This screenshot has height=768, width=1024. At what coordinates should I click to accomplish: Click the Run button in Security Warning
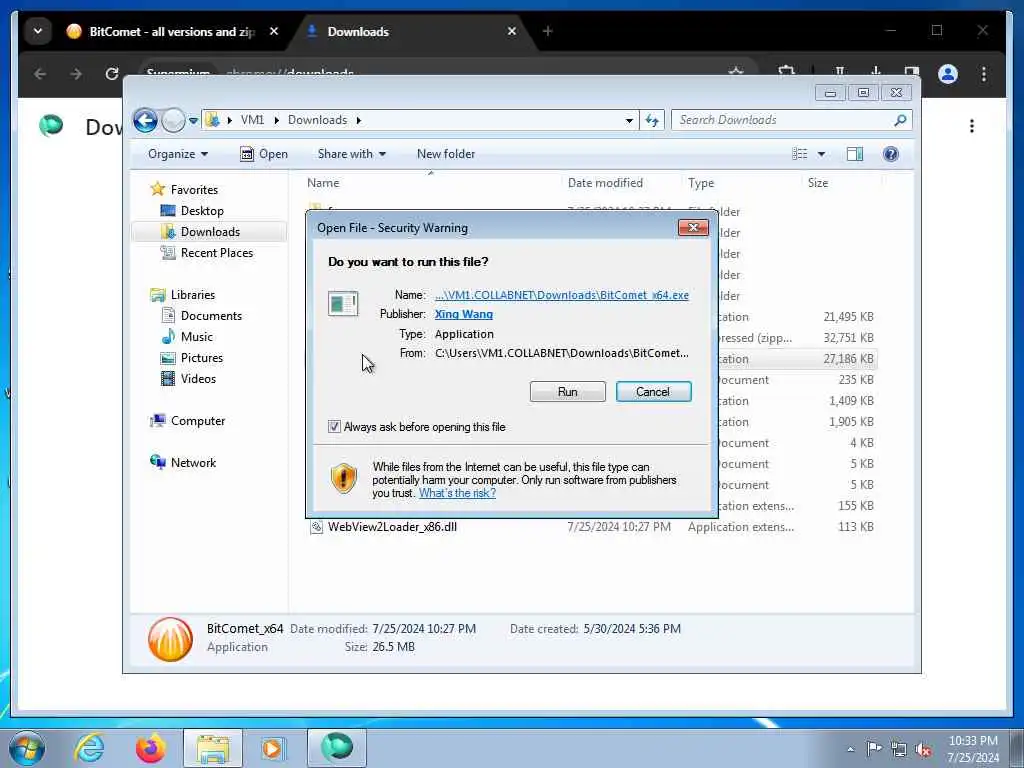tap(568, 392)
